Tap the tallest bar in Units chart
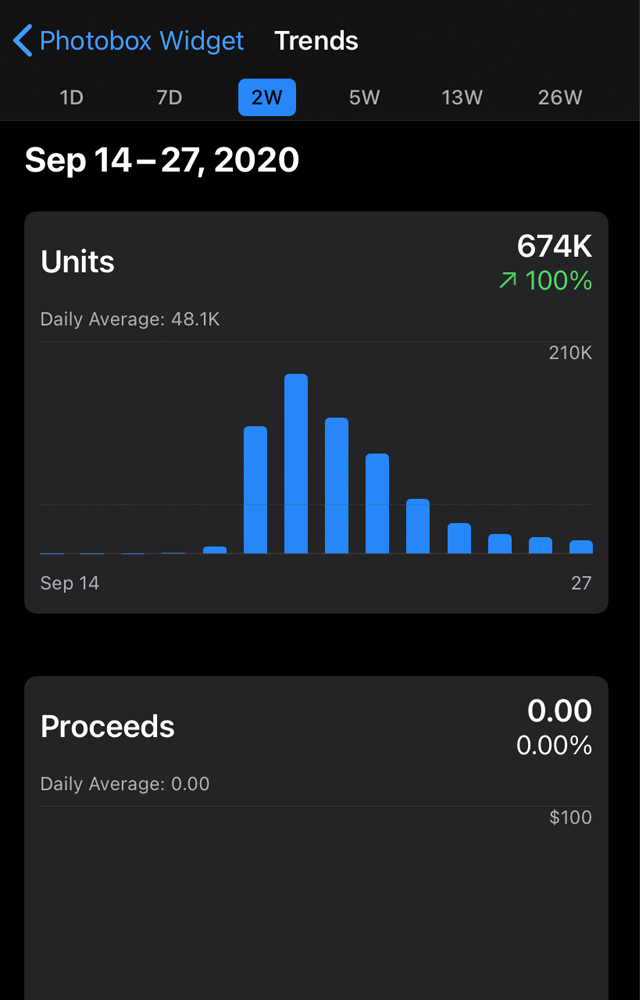640x1000 pixels. (296, 464)
